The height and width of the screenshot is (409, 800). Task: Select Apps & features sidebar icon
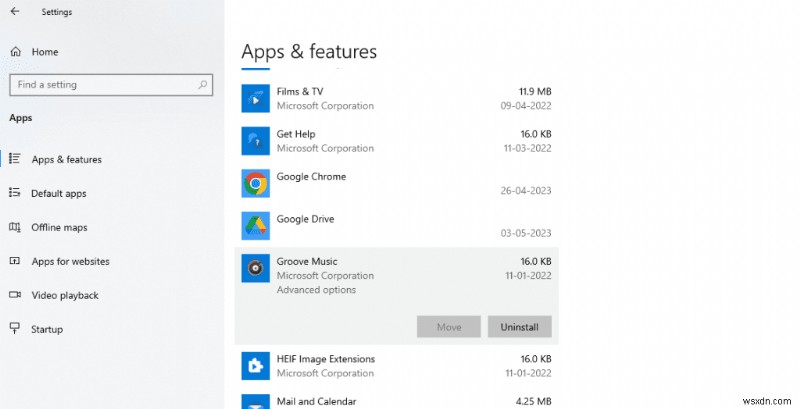tap(15, 159)
